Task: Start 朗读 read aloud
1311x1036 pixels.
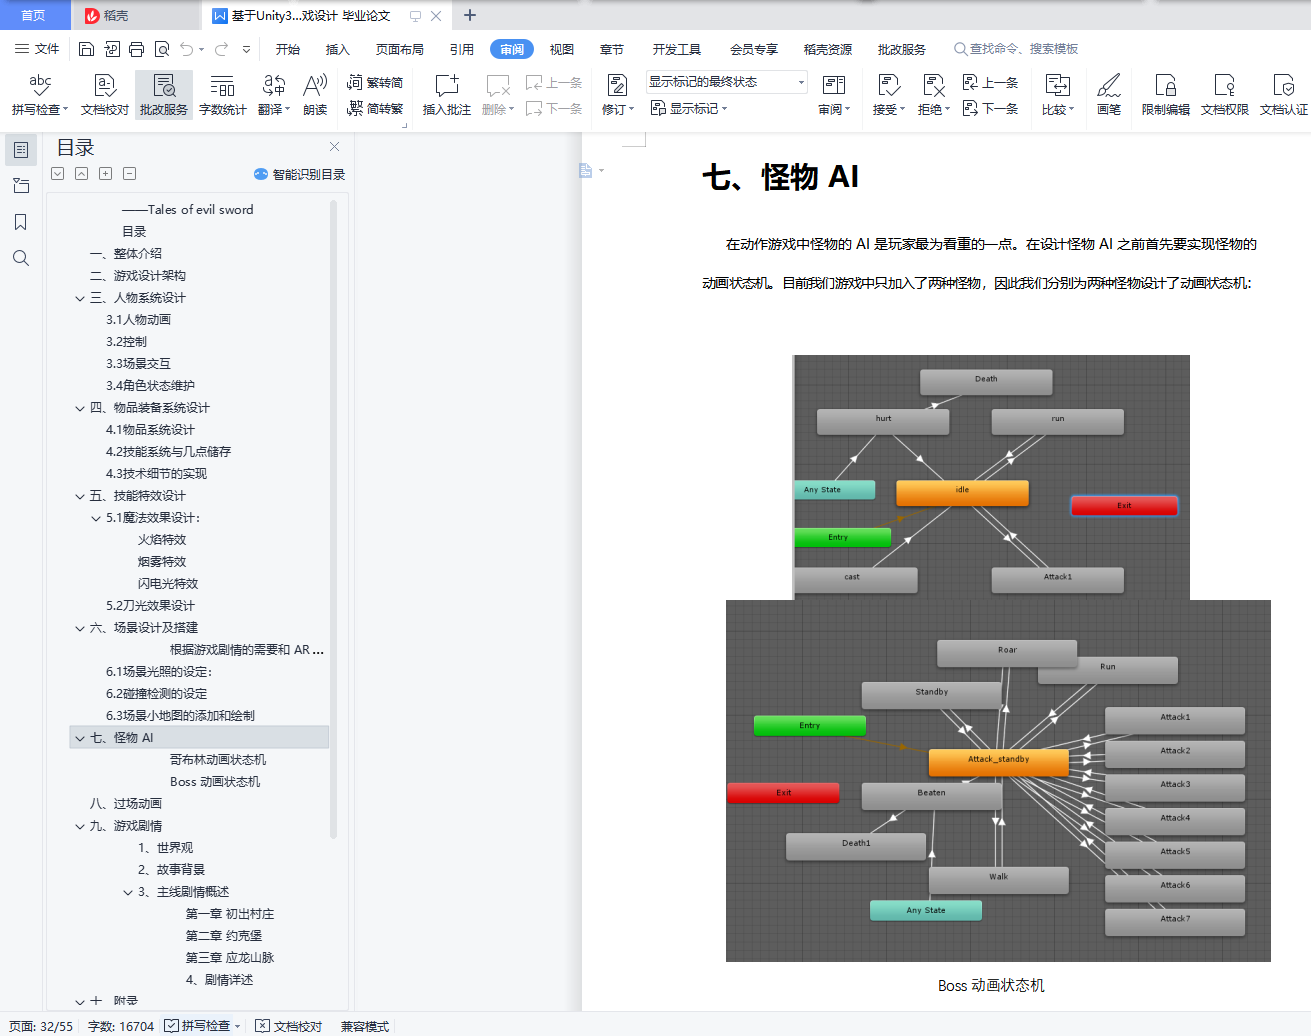Action: coord(315,95)
